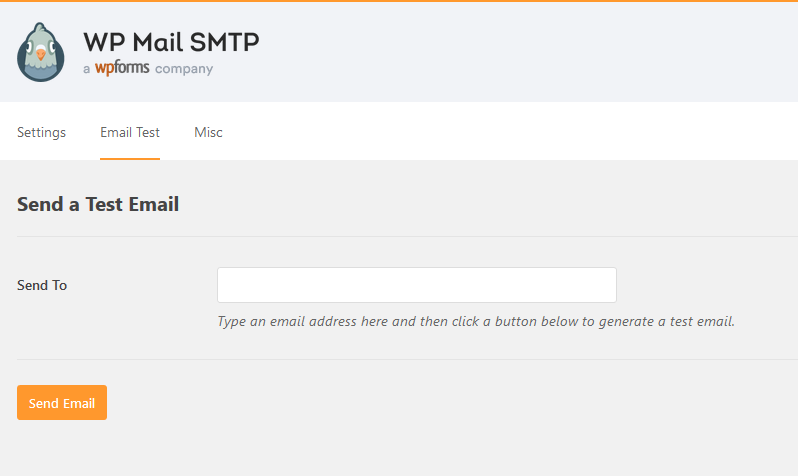Click the orange wpforms brand wordmark
The image size is (798, 476).
(122, 69)
